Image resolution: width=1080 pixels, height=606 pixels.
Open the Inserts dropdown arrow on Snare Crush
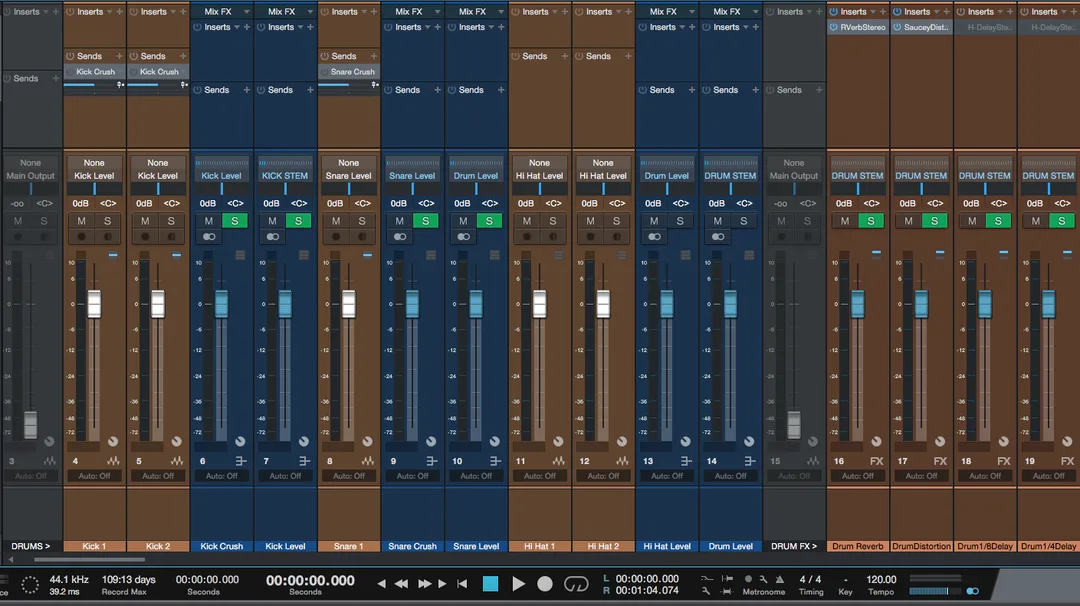[x=428, y=27]
